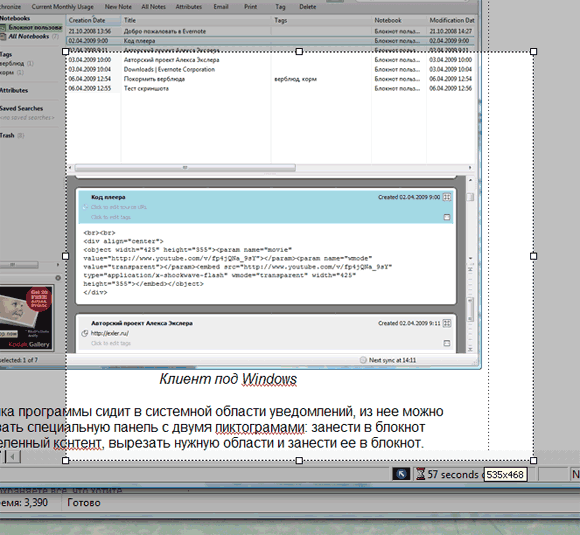Click top-left selection resize handle
The height and width of the screenshot is (535, 580).
[x=65, y=51]
